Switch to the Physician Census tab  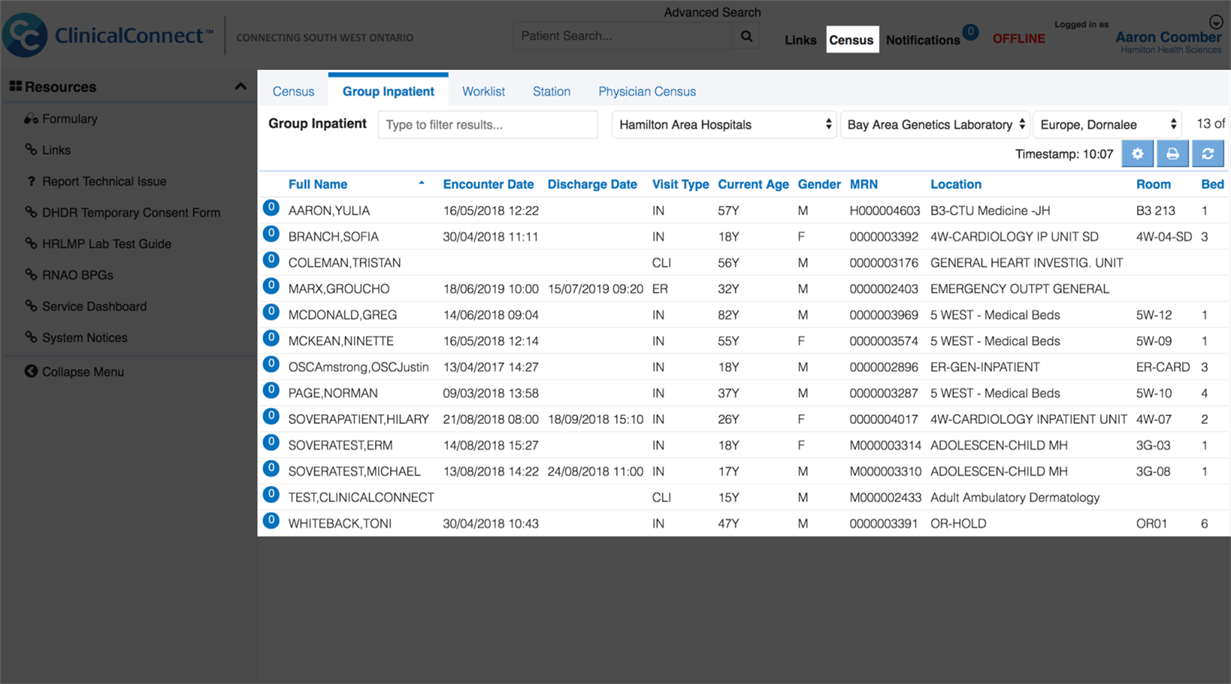click(647, 91)
